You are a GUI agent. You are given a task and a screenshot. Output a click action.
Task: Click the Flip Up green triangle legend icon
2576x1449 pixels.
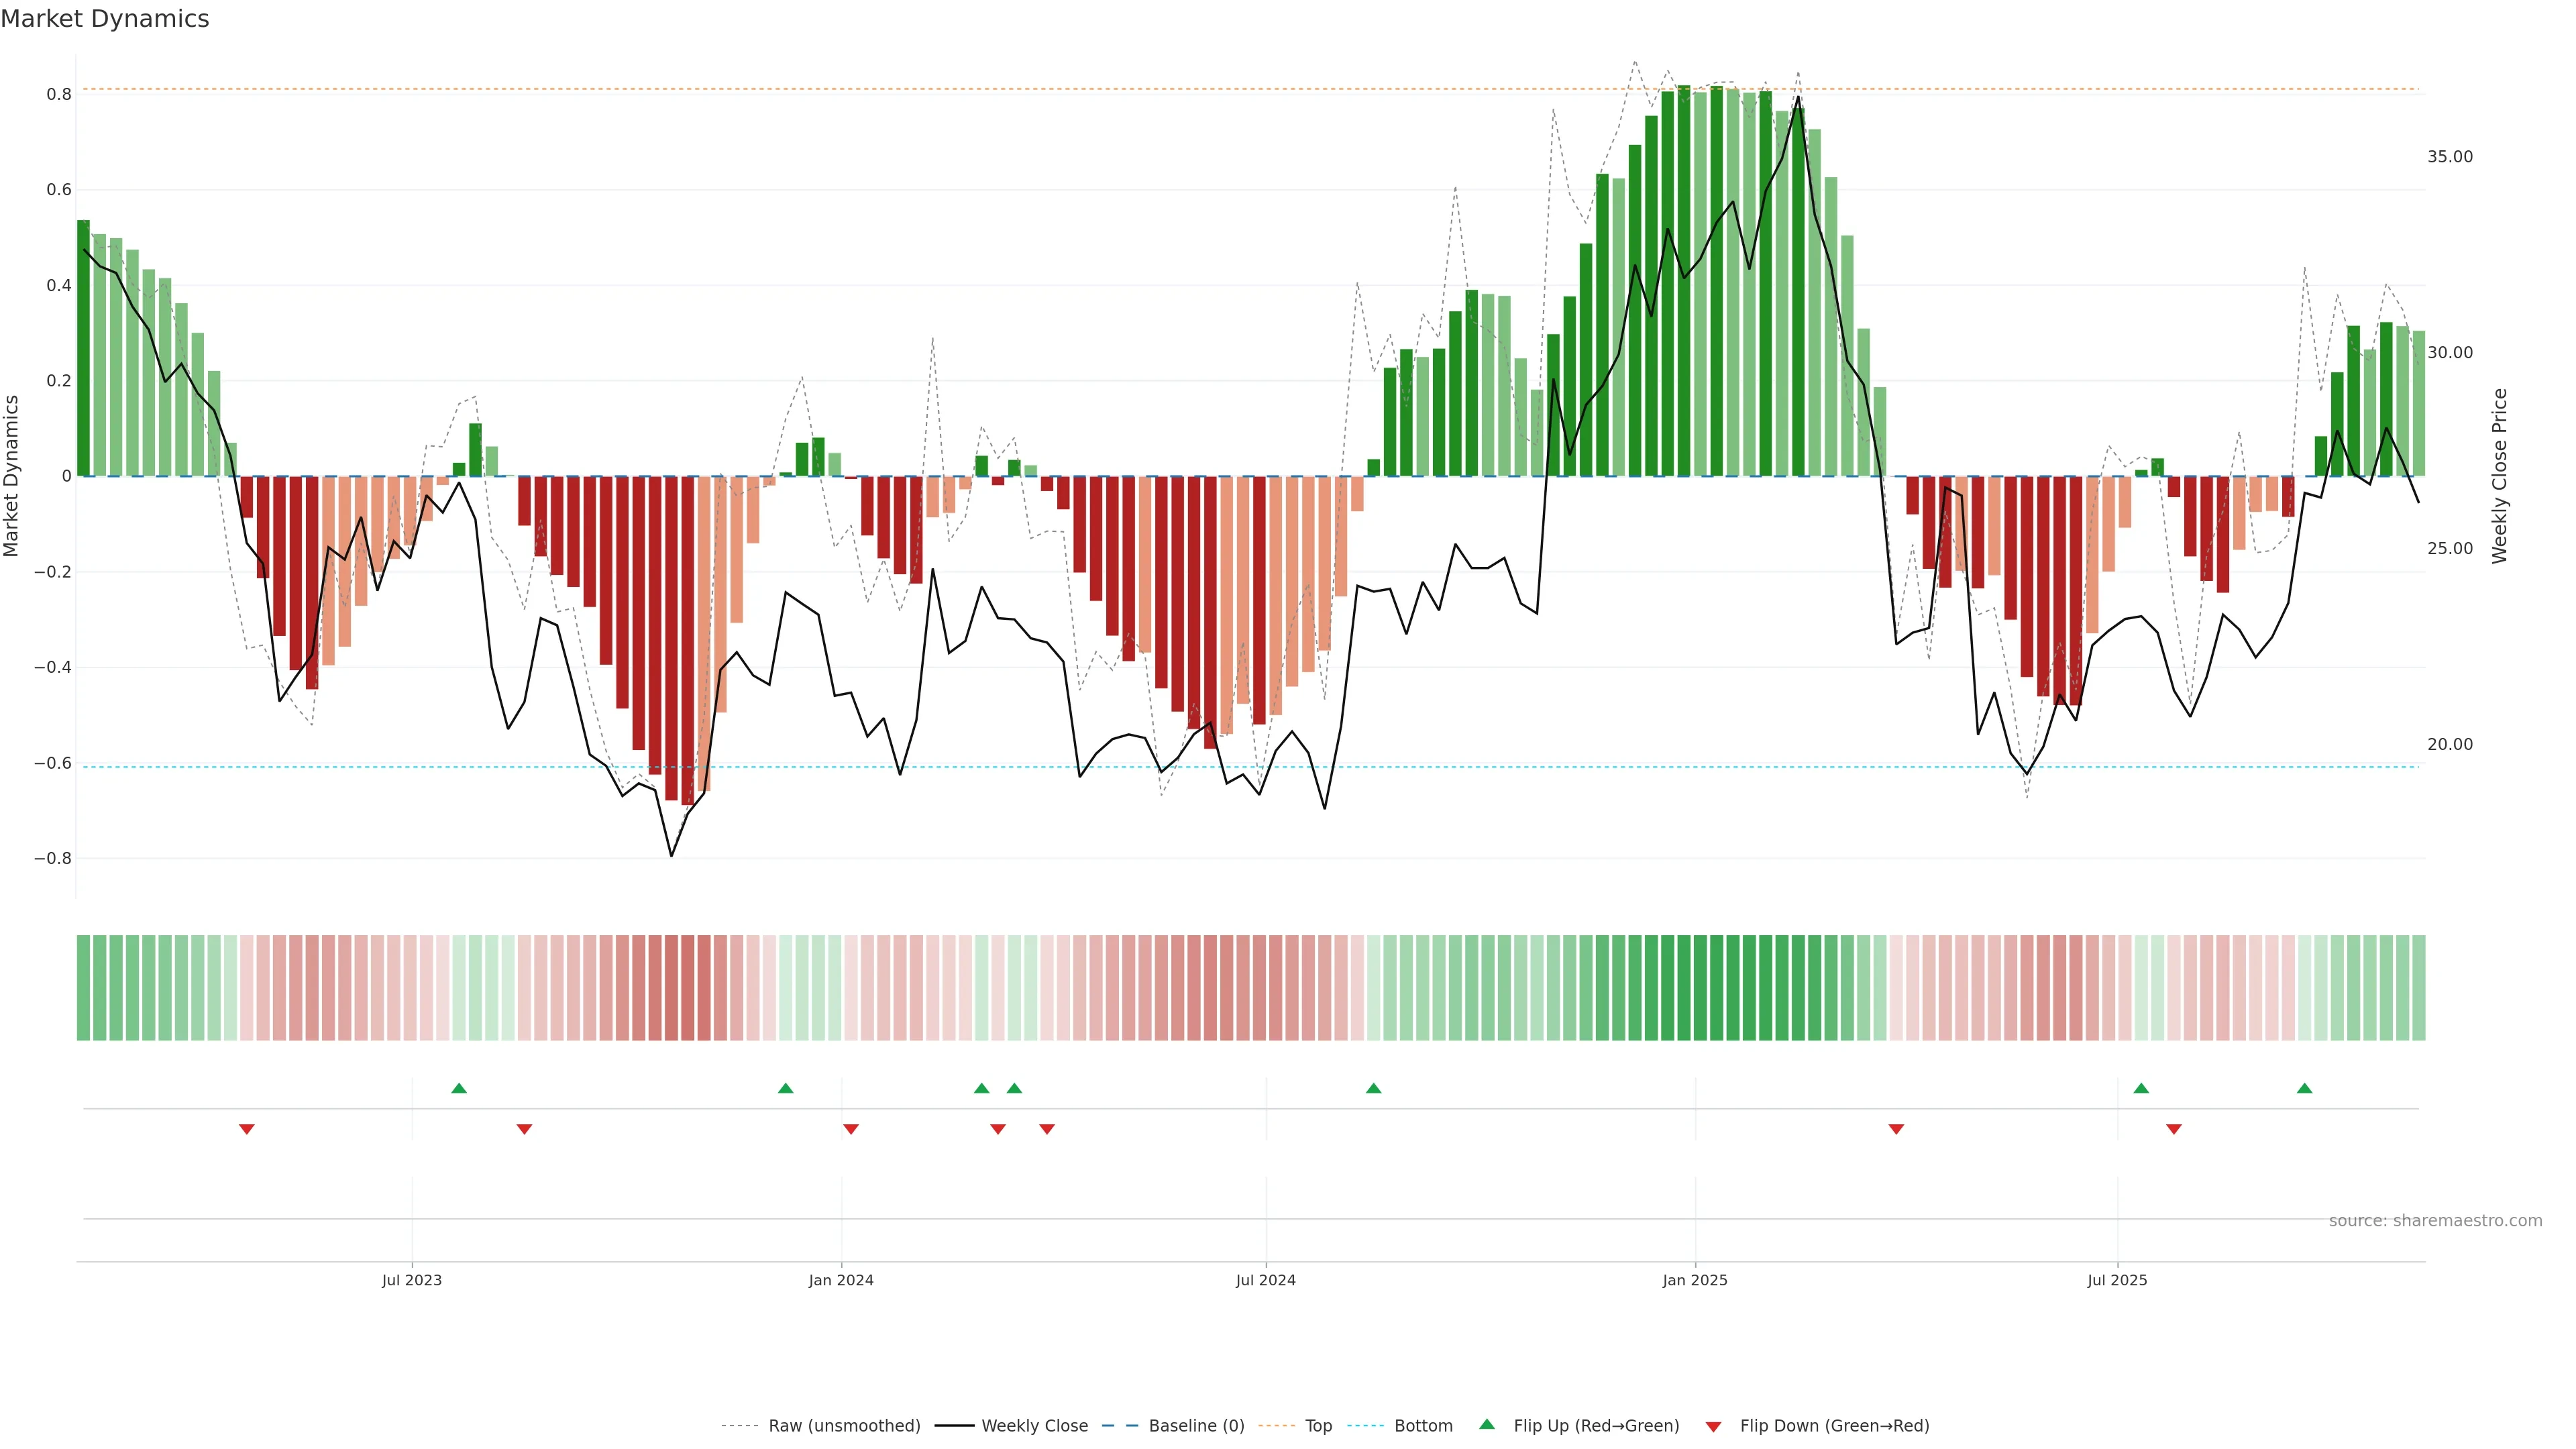(1486, 1424)
